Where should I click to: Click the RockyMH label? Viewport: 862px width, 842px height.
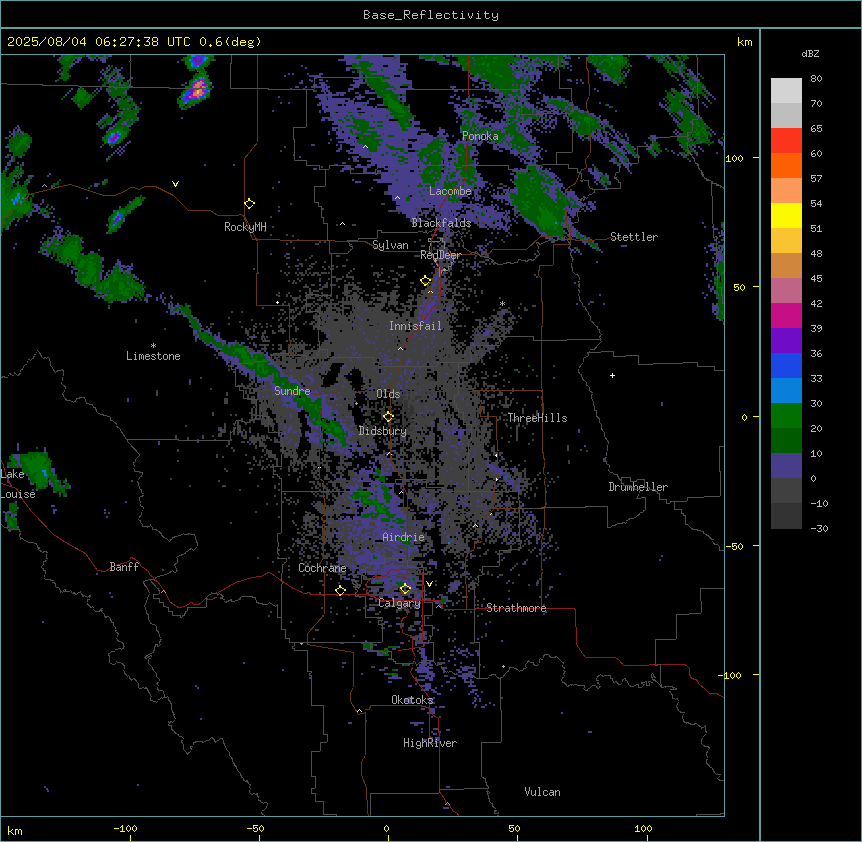click(x=245, y=227)
